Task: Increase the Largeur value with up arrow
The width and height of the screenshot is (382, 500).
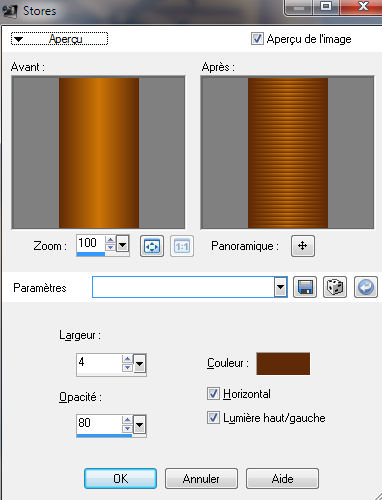Action: click(127, 359)
